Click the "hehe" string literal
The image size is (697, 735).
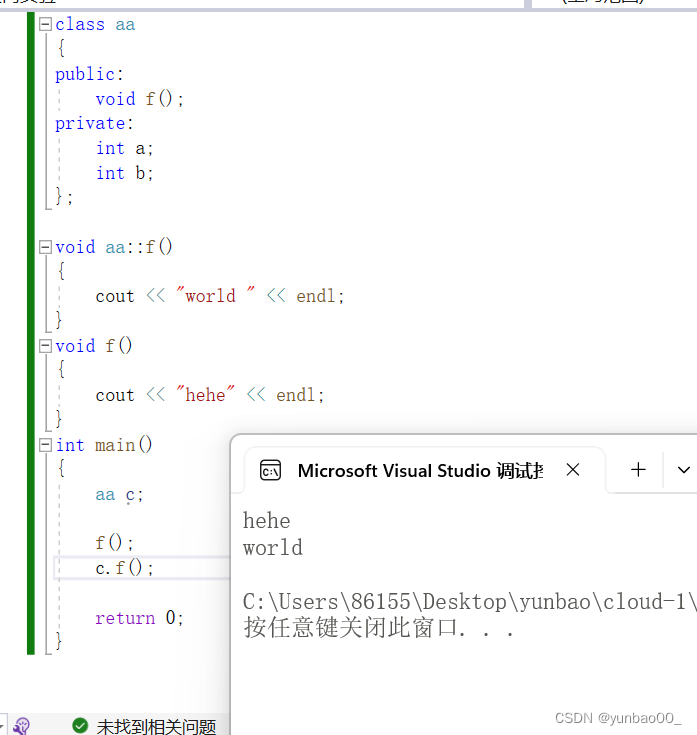click(x=205, y=395)
